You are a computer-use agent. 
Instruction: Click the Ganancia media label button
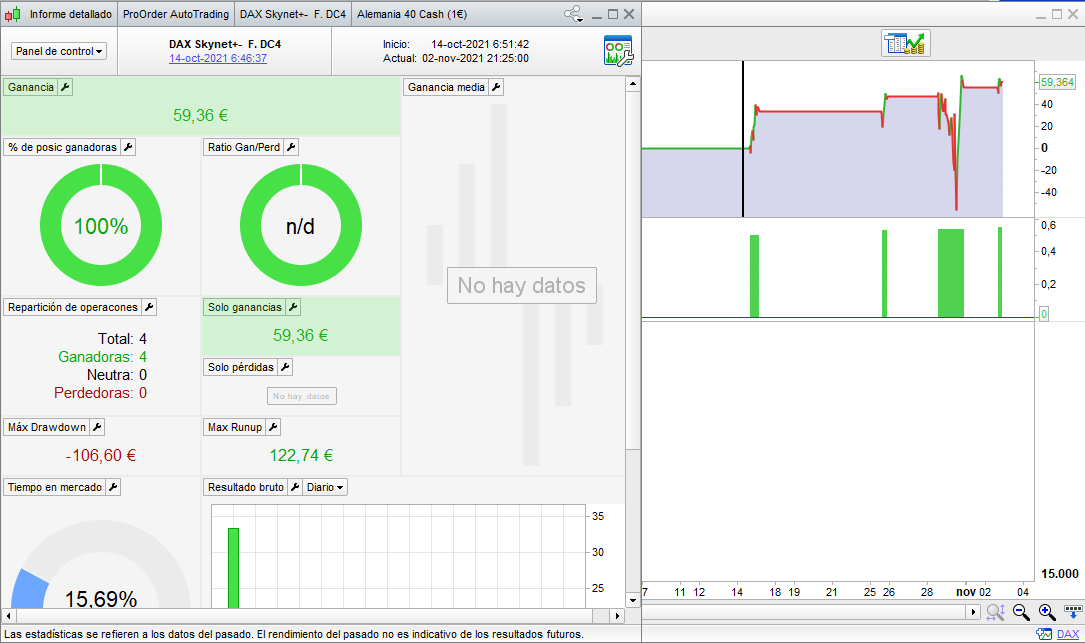446,87
